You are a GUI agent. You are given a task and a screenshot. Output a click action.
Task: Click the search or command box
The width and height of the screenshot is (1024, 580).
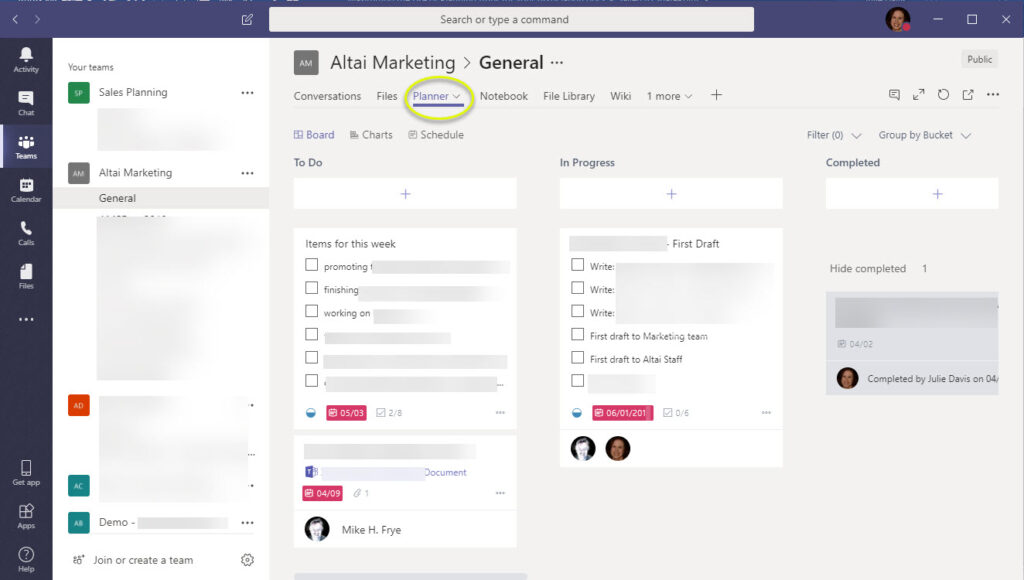pos(511,19)
